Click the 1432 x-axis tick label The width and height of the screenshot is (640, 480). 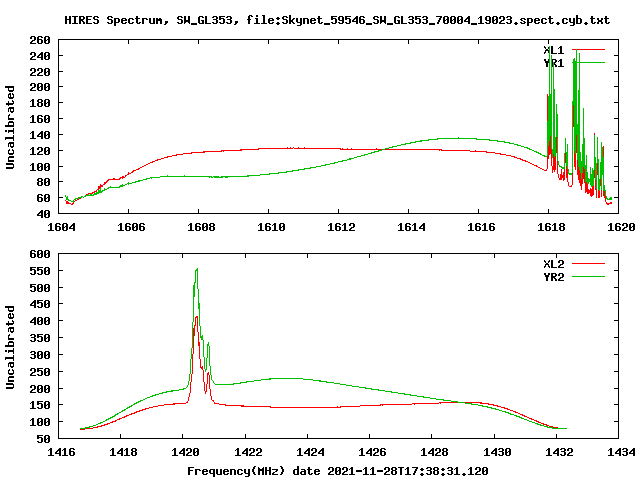coord(559,452)
